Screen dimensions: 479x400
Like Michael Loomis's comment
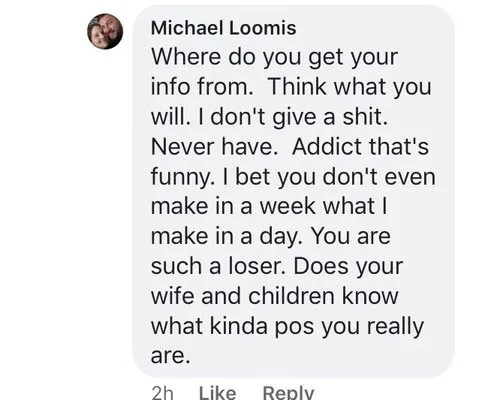[218, 393]
